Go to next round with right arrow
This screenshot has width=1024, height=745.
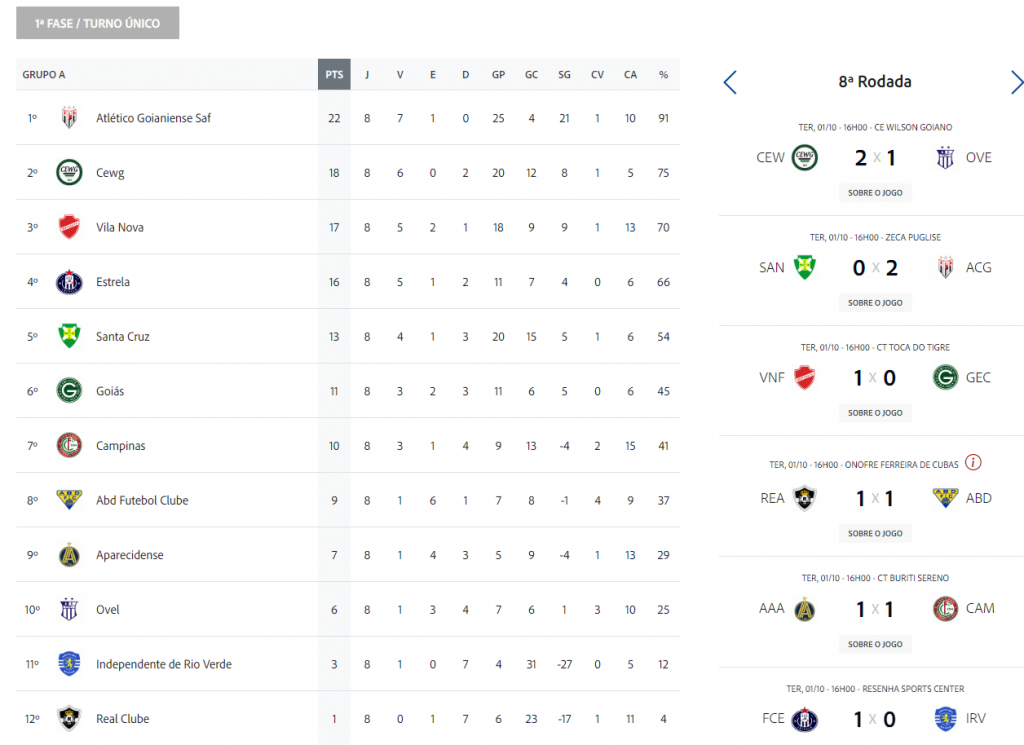(1017, 82)
